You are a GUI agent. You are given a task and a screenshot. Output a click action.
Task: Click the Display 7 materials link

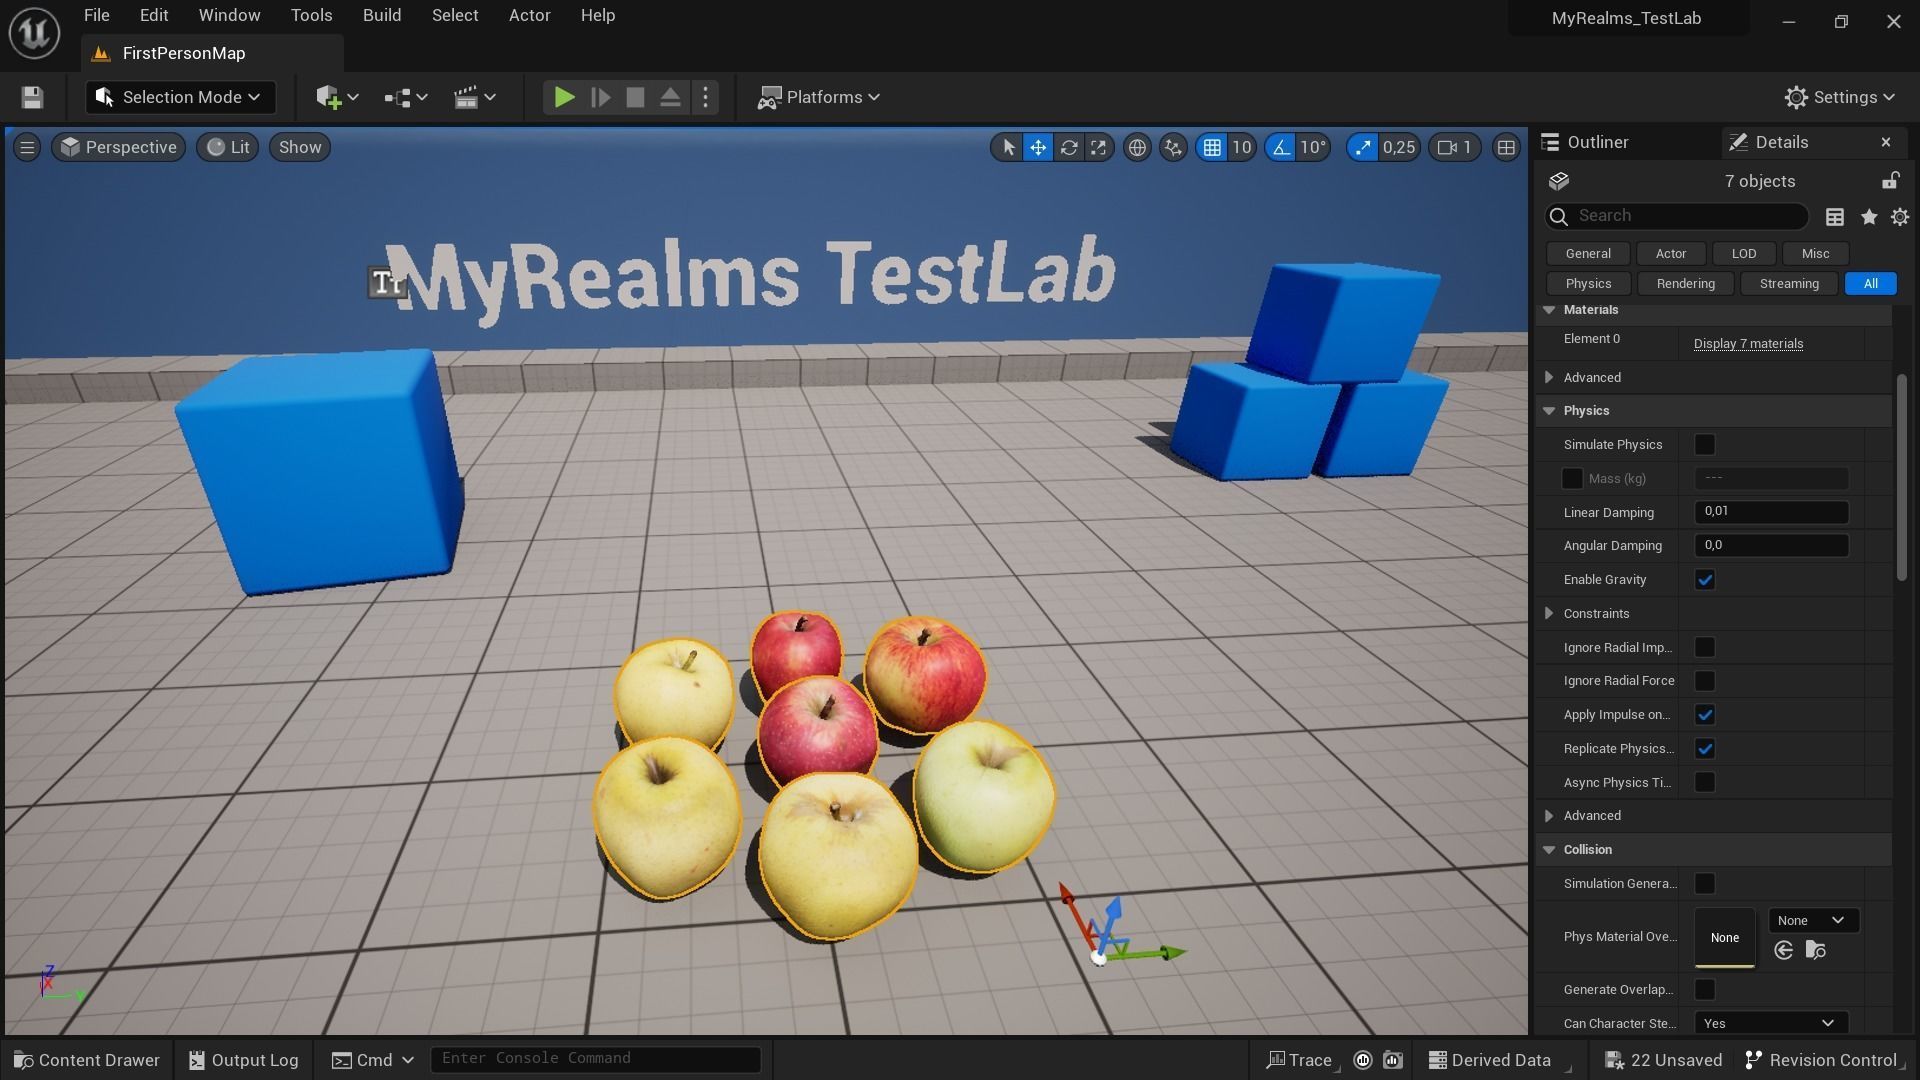coord(1748,344)
